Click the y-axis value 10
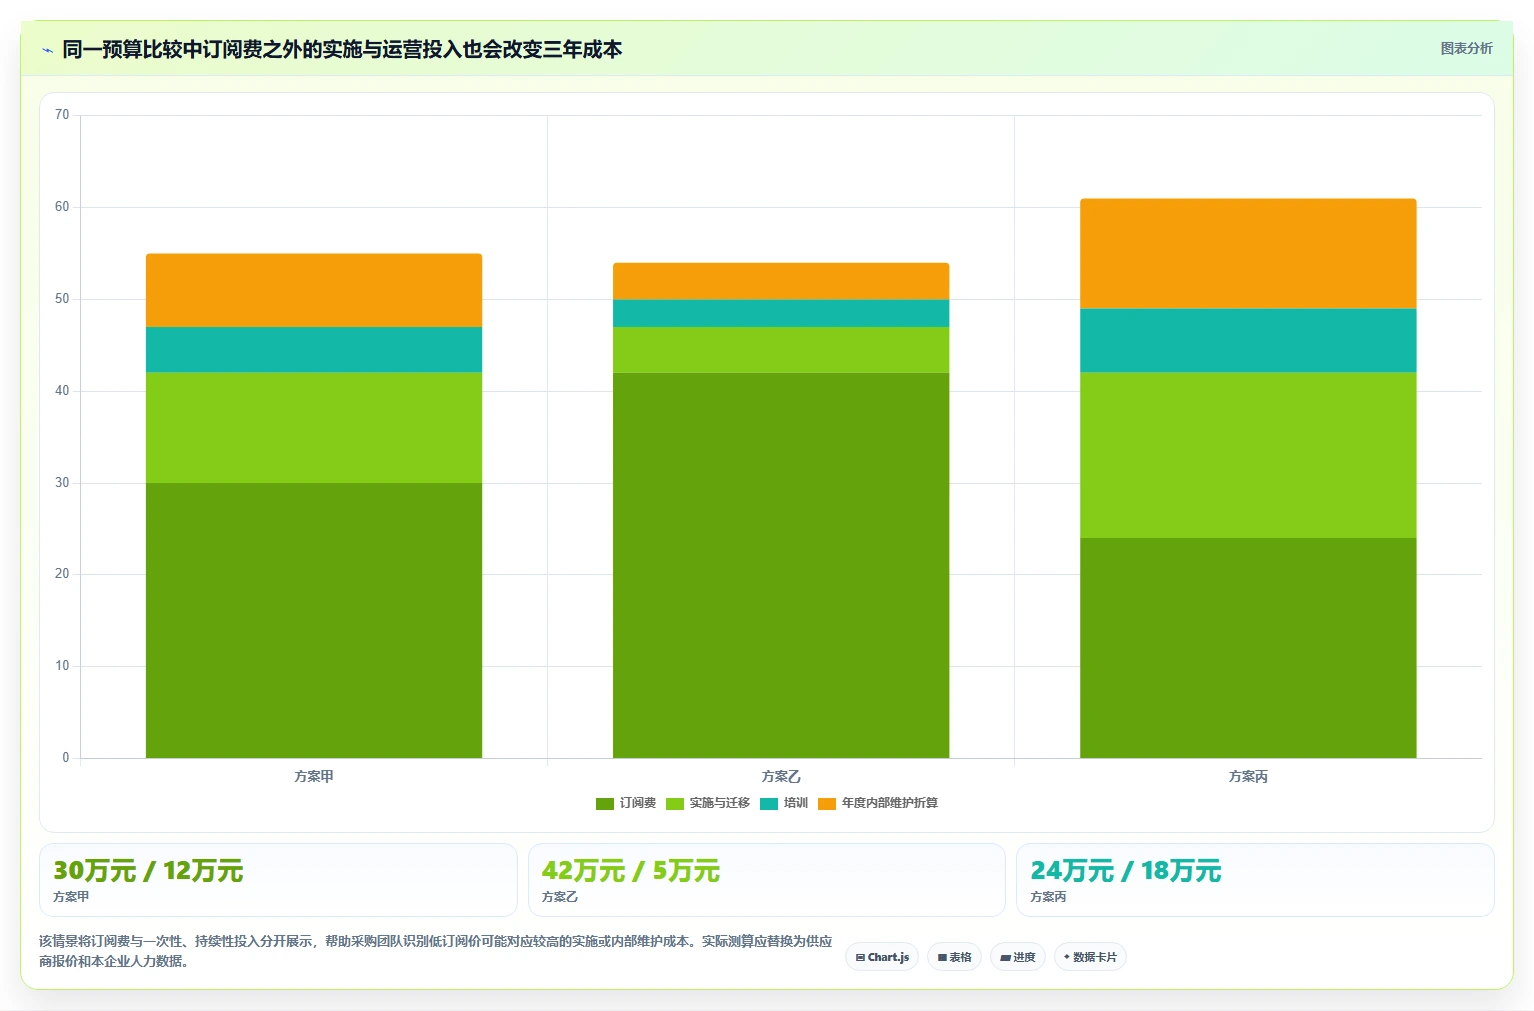Image resolution: width=1534 pixels, height=1011 pixels. coord(62,666)
